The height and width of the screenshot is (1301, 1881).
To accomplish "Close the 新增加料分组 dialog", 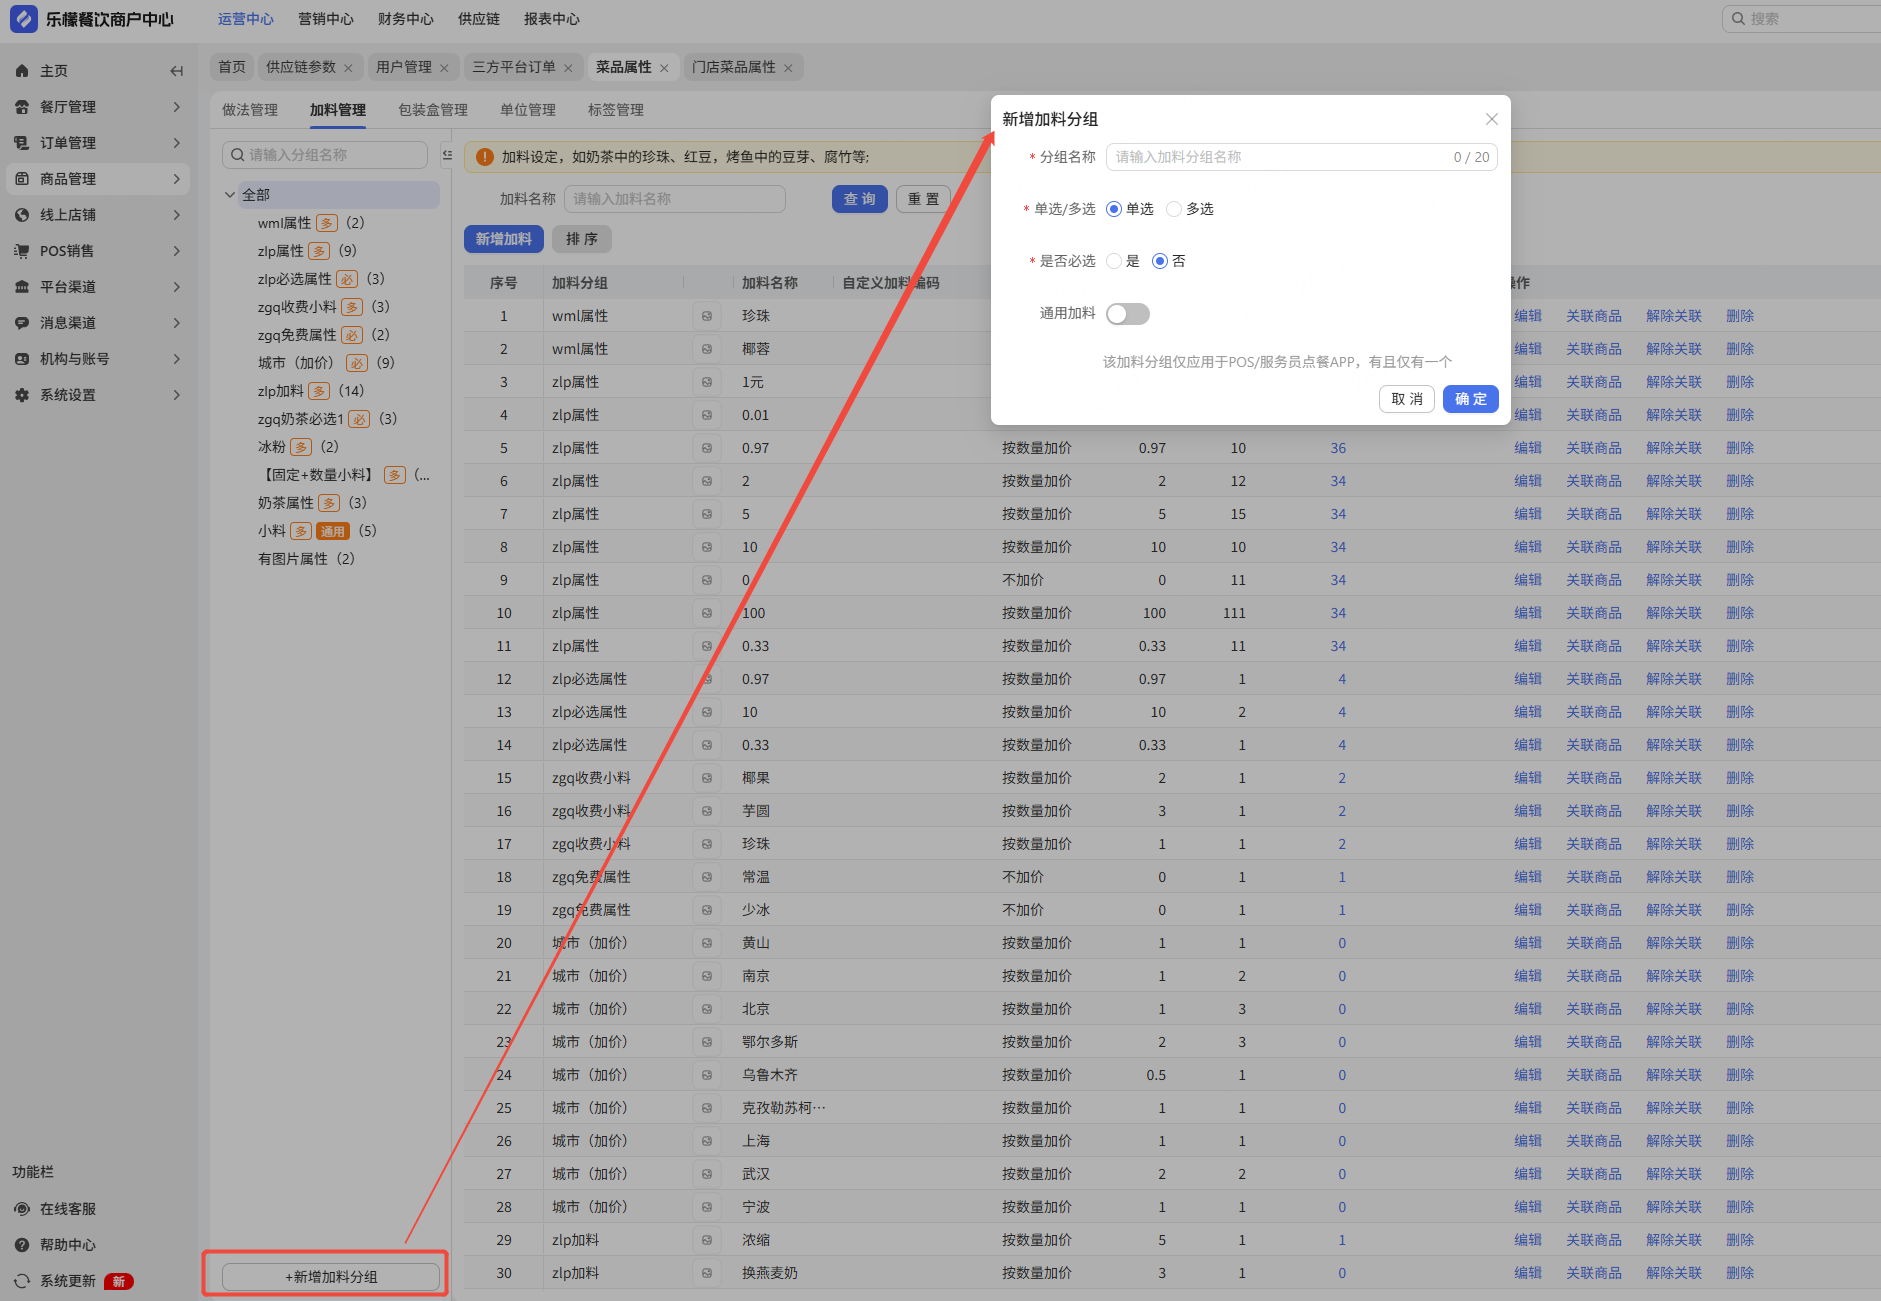I will pyautogui.click(x=1491, y=119).
